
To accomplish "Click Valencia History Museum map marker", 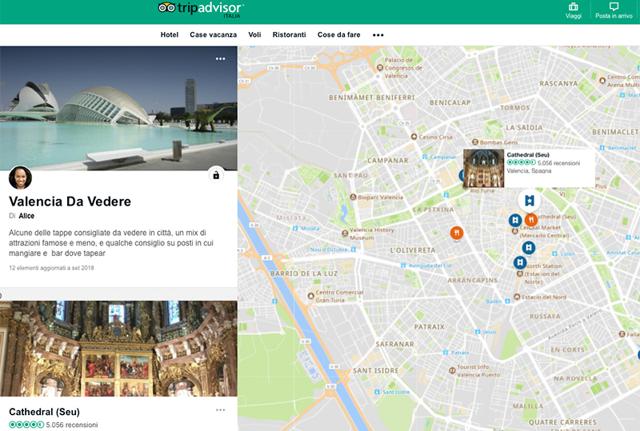I will (345, 233).
